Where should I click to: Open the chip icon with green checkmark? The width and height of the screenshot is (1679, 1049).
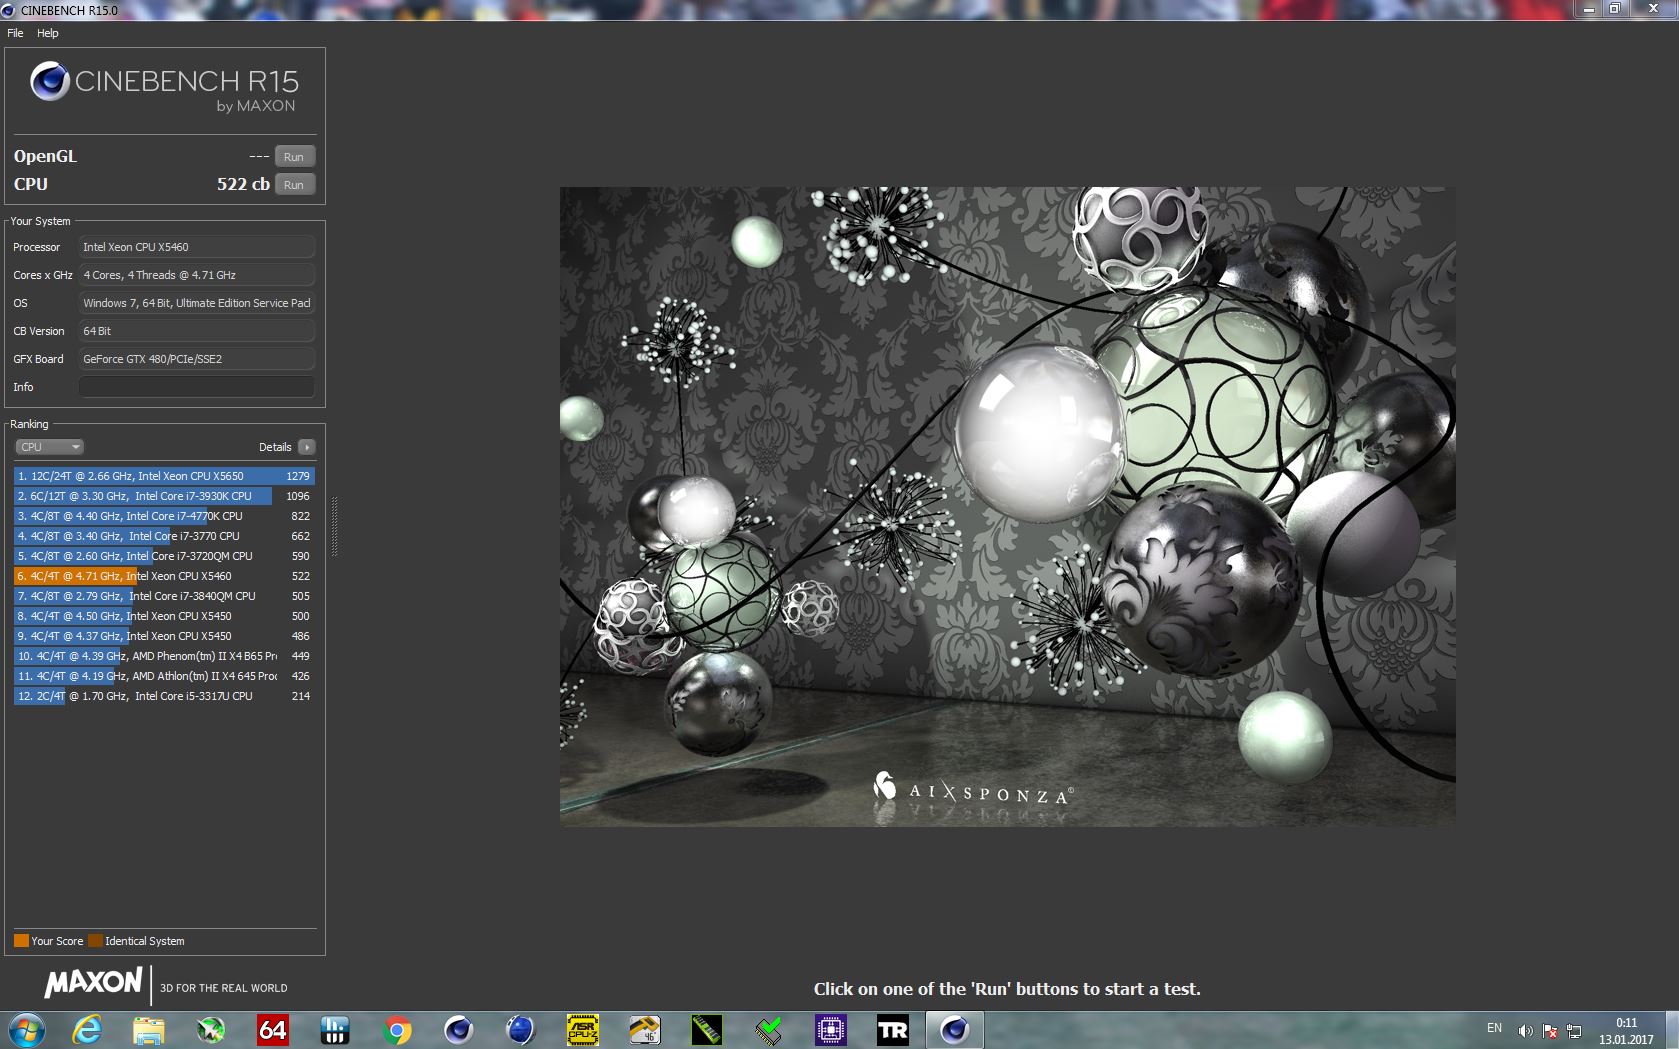(769, 1029)
